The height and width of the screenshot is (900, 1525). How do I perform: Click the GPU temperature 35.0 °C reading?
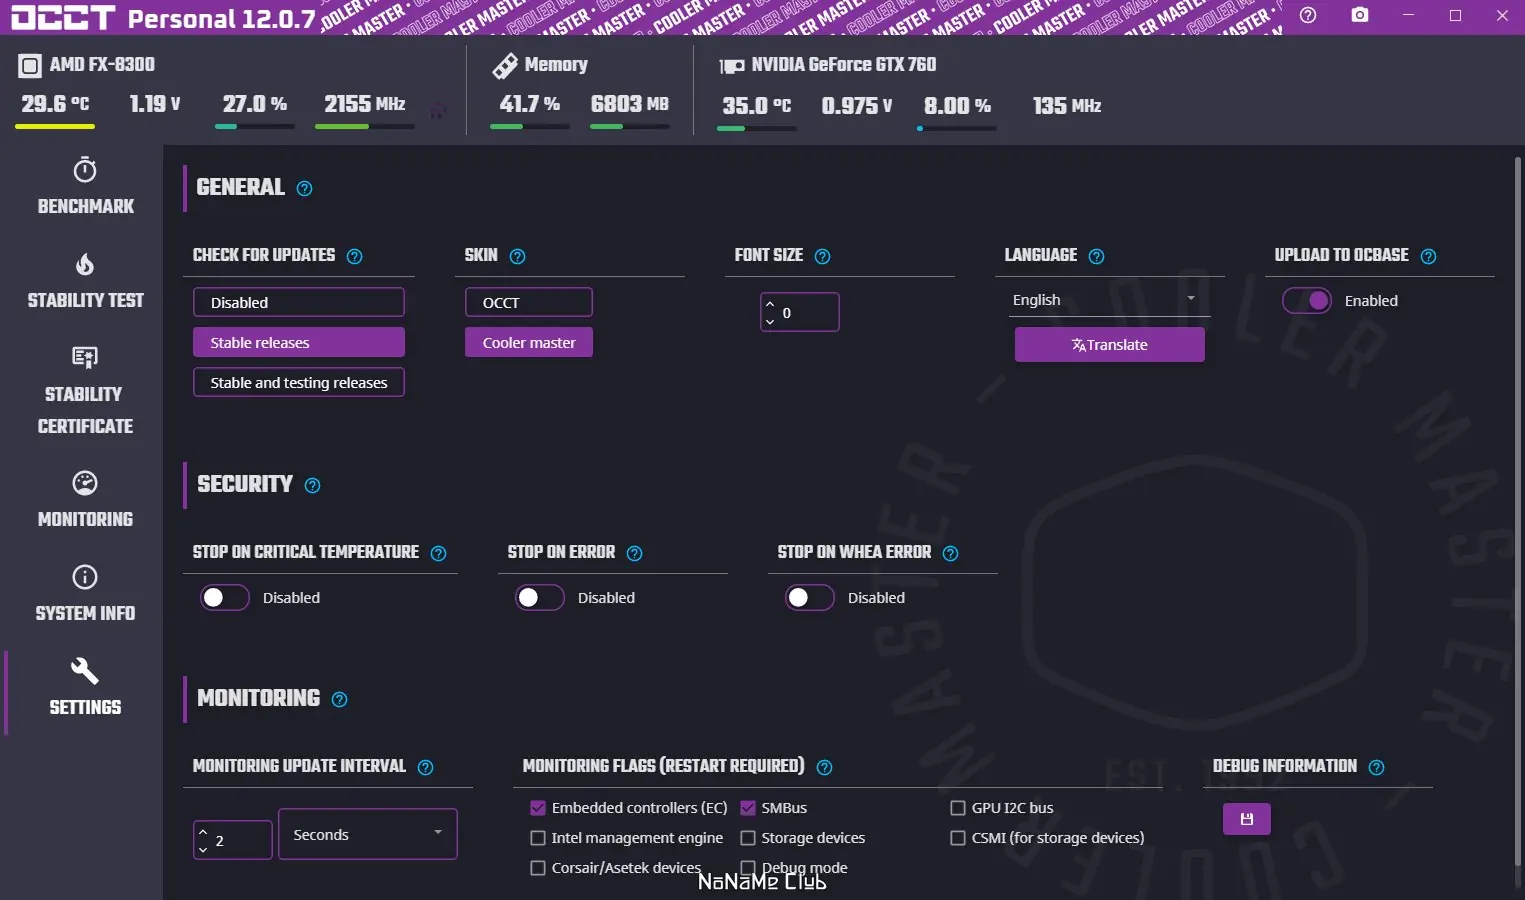[757, 106]
